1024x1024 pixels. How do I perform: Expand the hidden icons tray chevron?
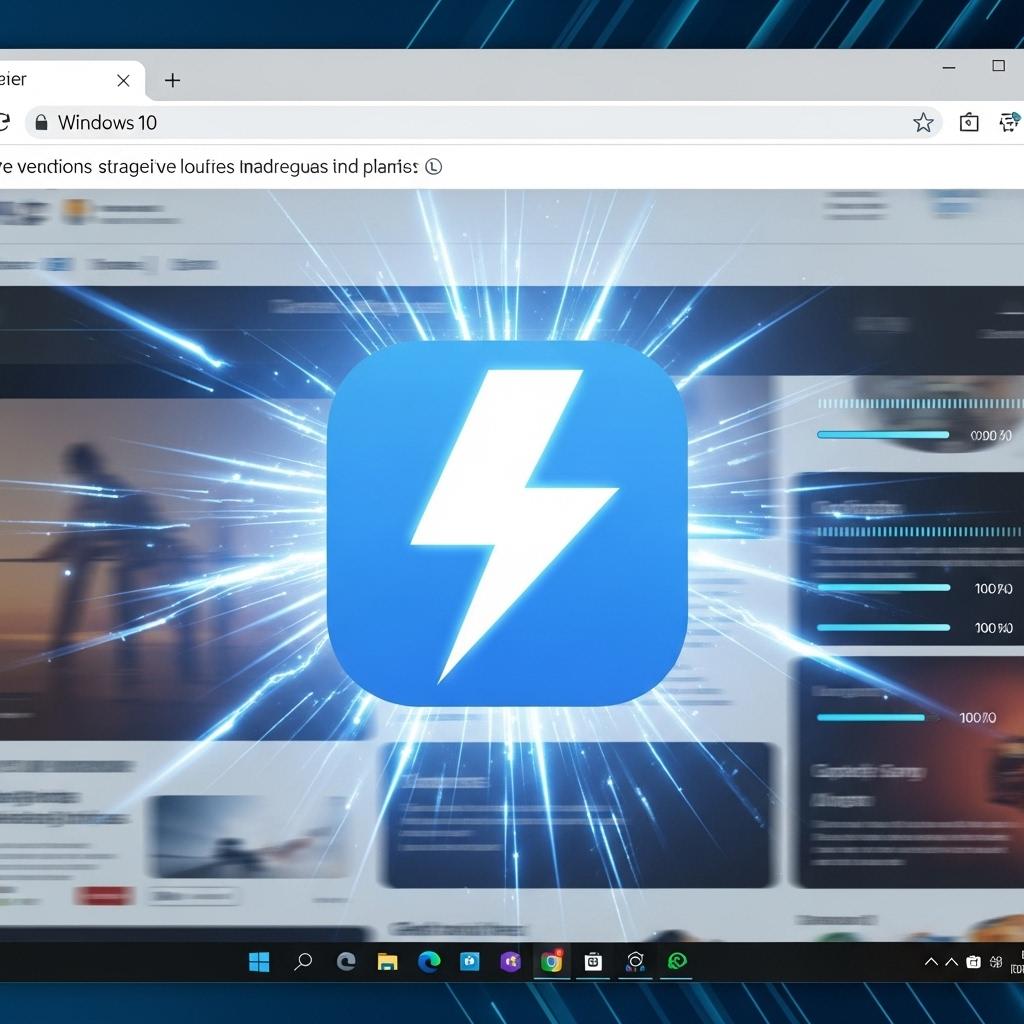tap(931, 962)
